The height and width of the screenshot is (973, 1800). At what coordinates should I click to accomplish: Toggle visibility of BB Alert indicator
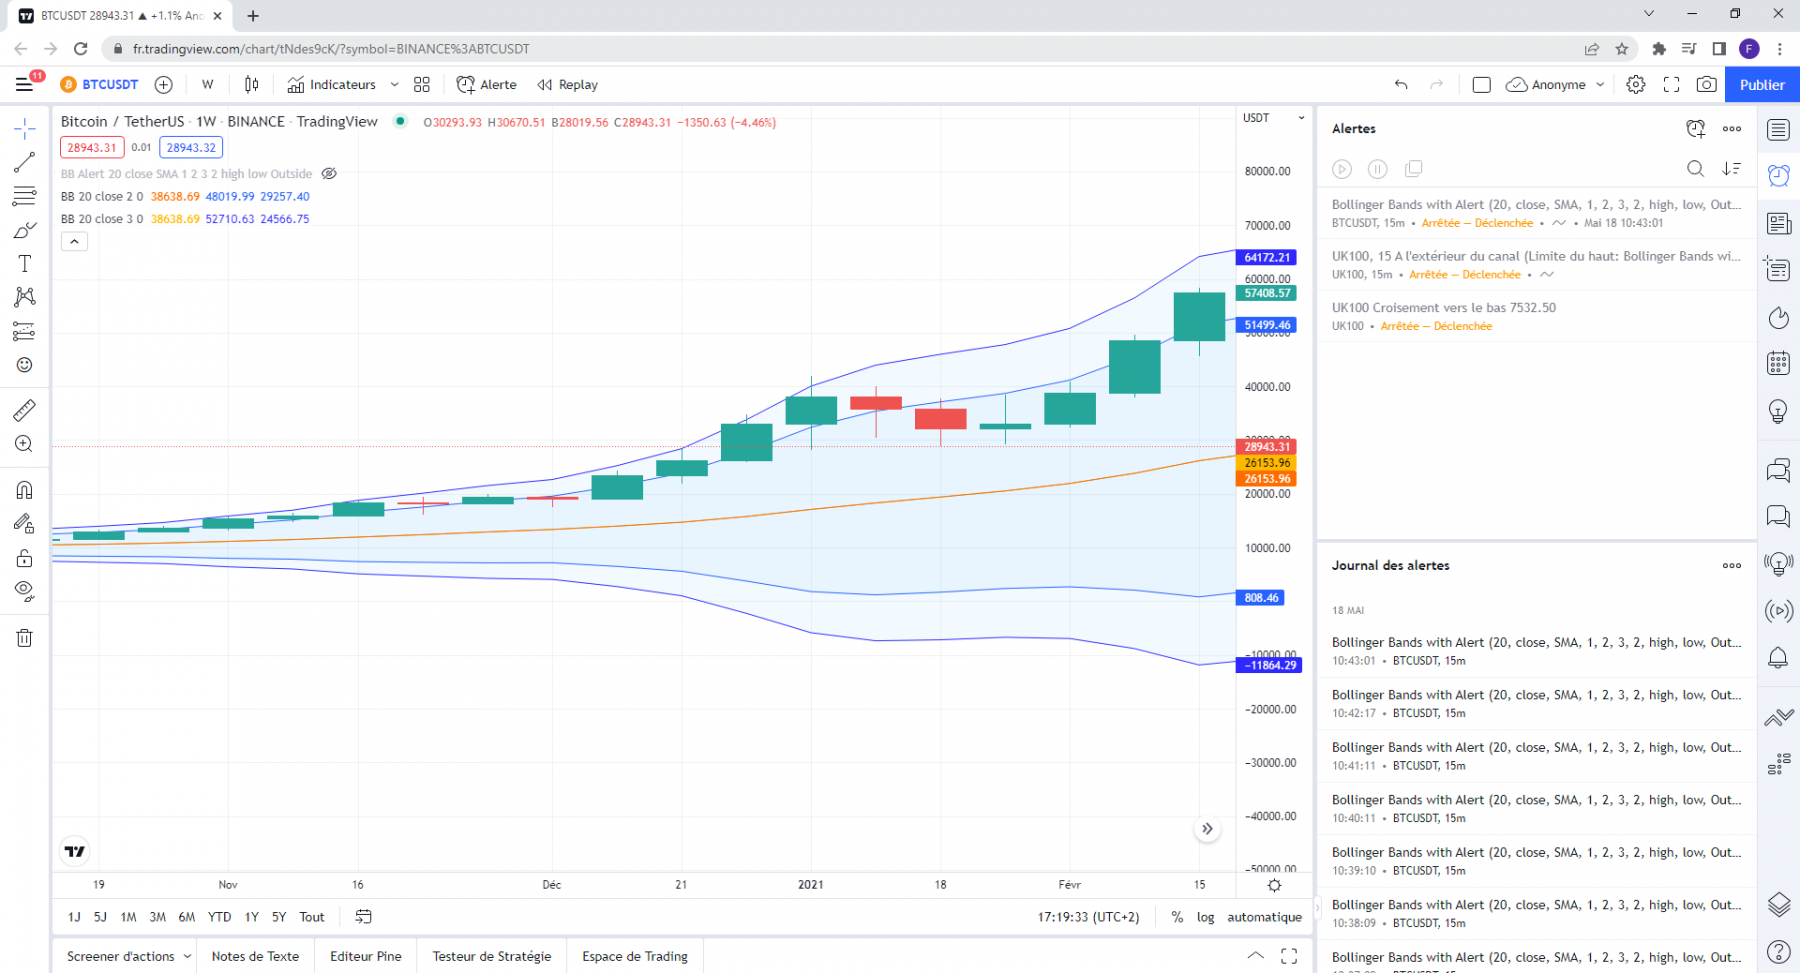tap(329, 174)
